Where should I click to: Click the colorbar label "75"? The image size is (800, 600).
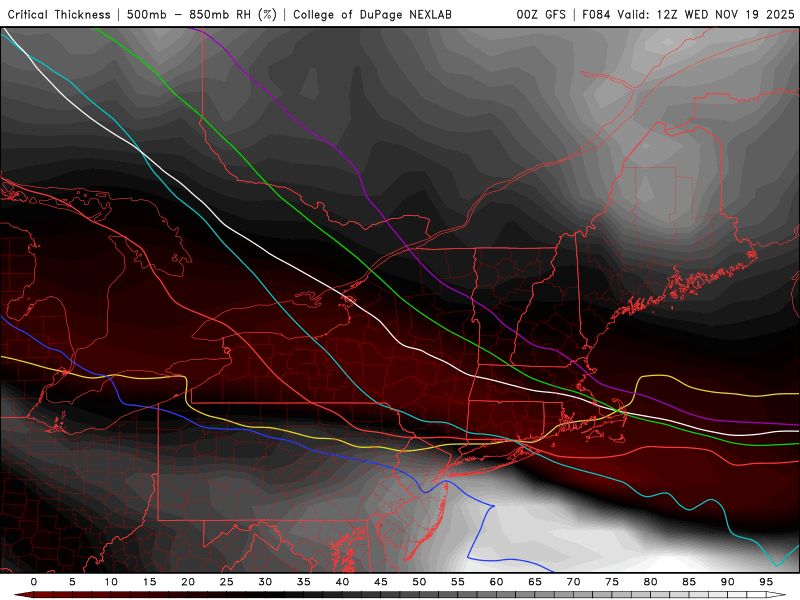pos(612,582)
